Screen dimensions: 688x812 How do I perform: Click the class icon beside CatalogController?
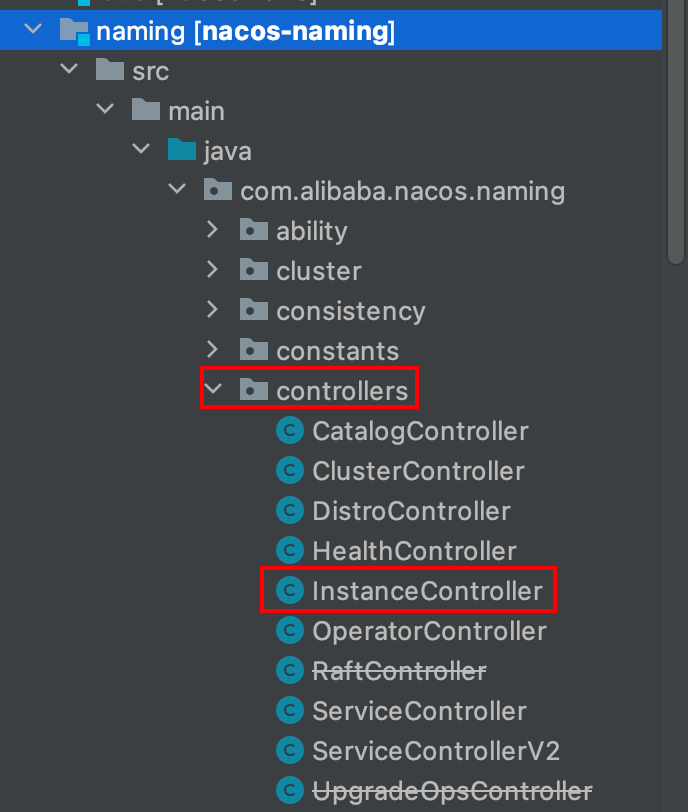click(290, 431)
